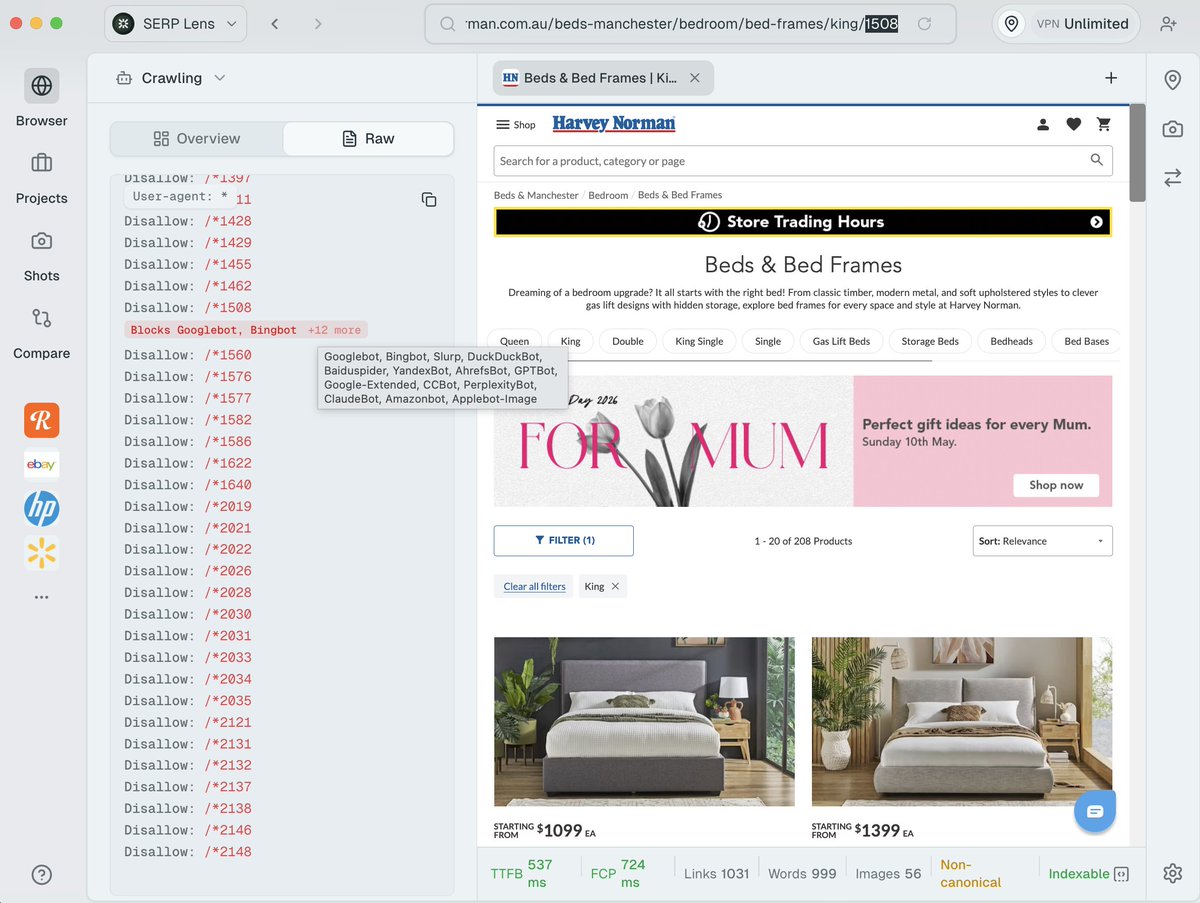Select the King Single chip
The image size is (1200, 903).
coord(699,341)
